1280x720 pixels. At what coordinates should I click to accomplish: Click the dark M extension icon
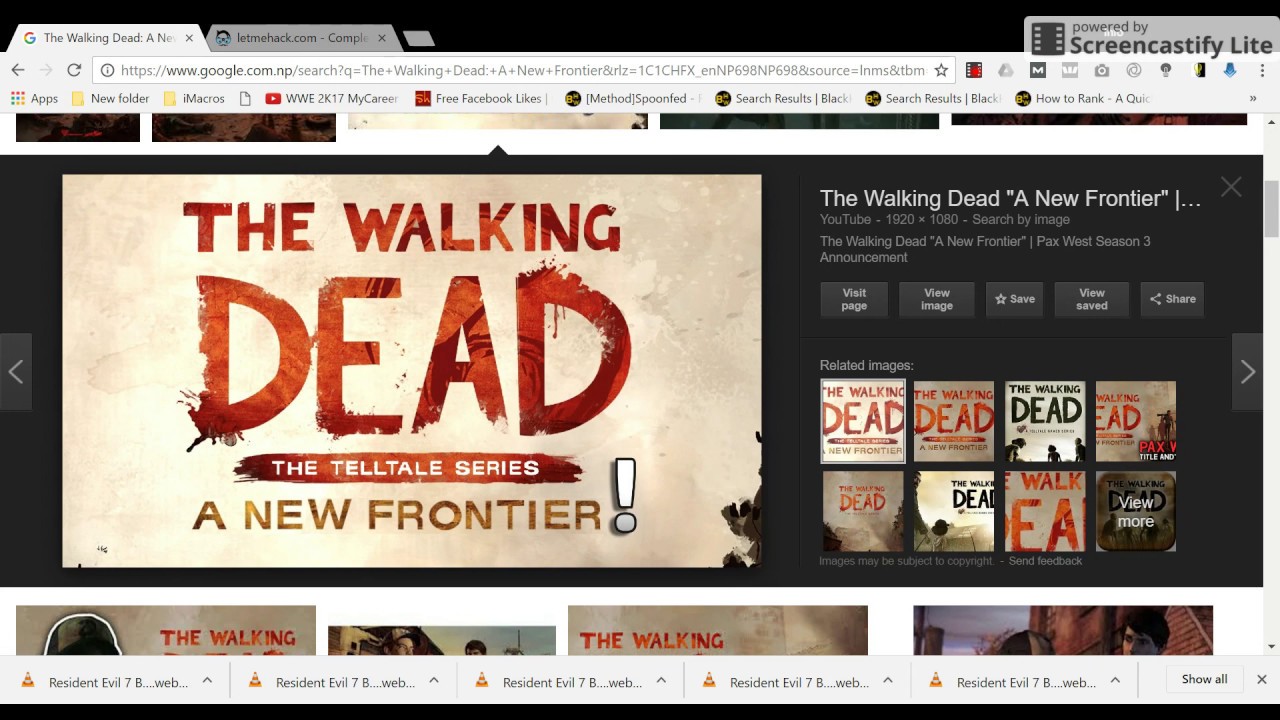coord(1038,70)
